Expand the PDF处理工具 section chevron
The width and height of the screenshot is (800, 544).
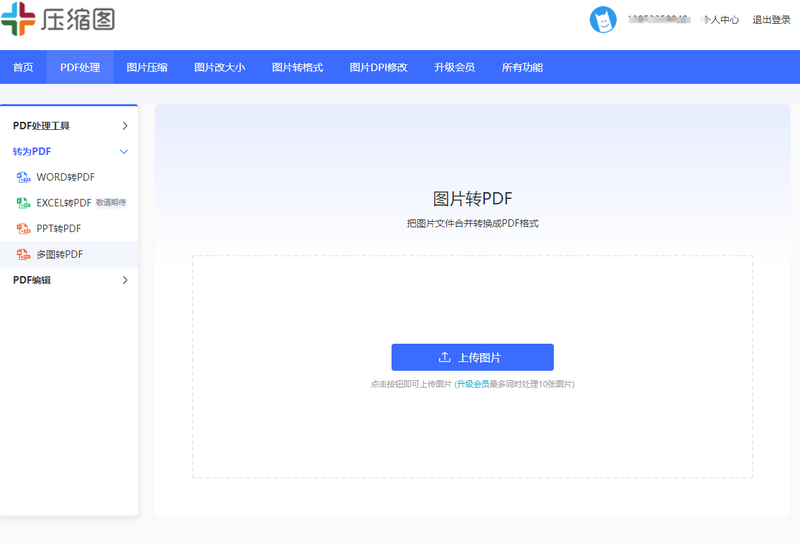tap(125, 126)
